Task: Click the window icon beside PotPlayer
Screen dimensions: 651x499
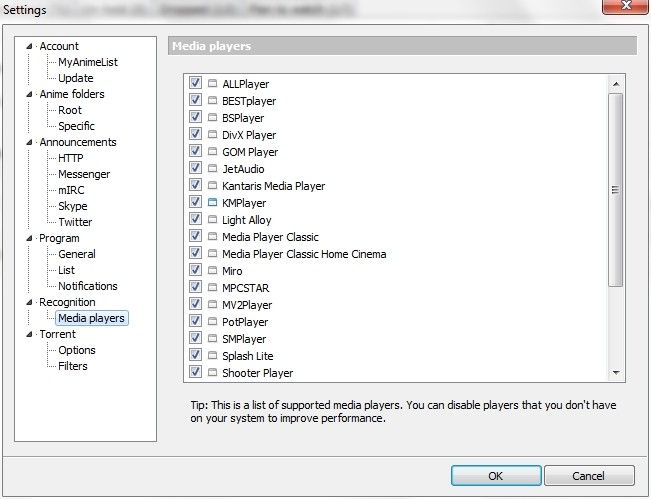Action: coord(212,322)
